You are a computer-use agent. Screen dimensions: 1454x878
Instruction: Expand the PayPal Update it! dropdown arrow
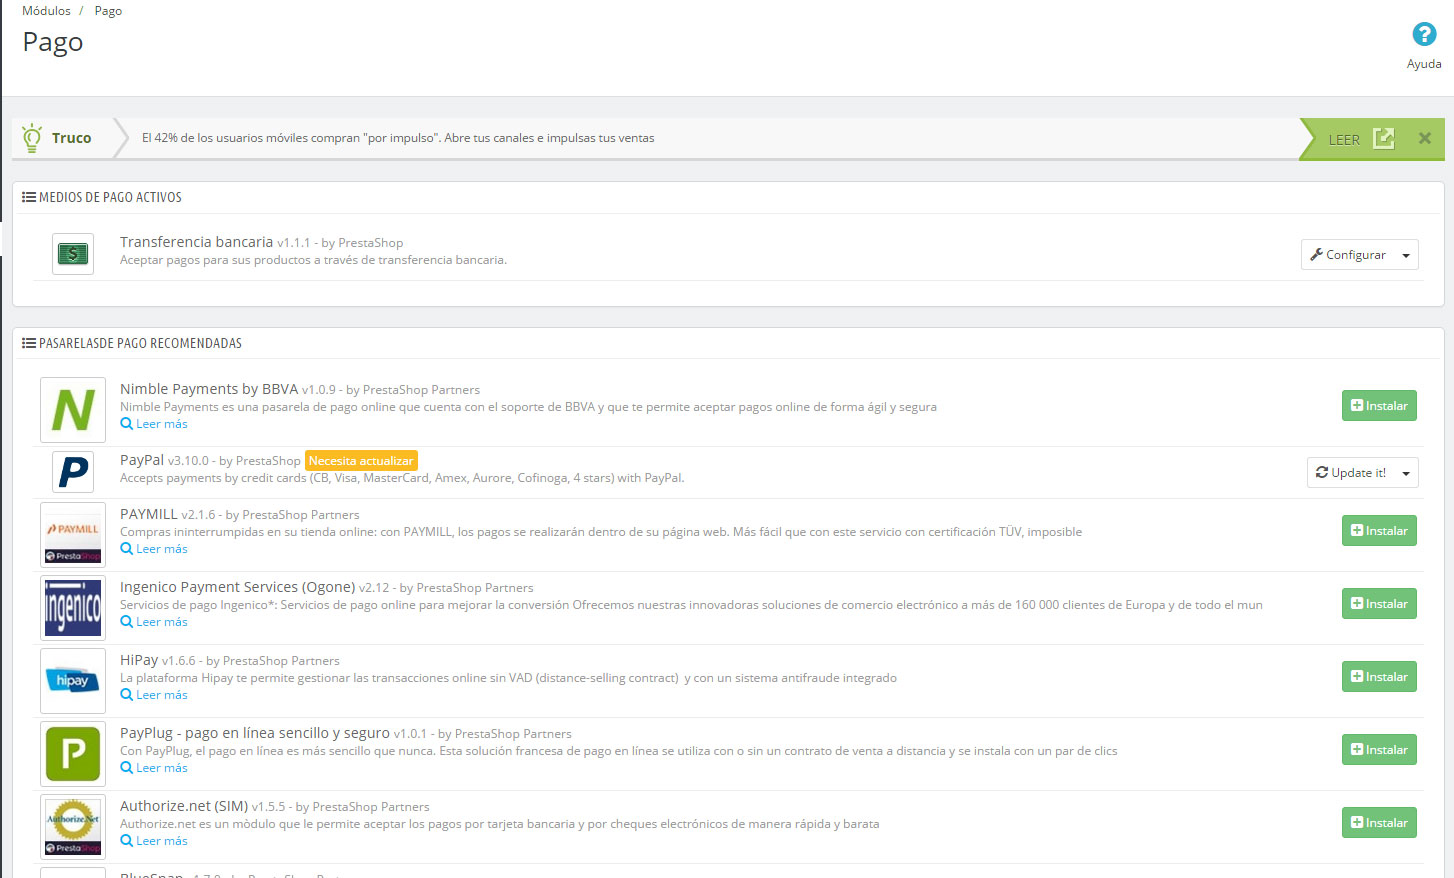point(1406,473)
